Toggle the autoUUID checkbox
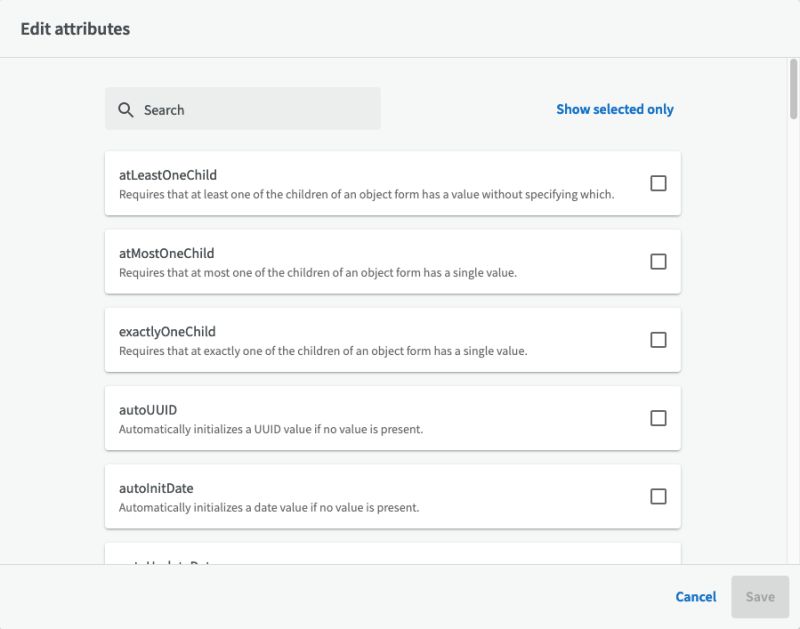Viewport: 800px width, 629px height. (x=658, y=418)
